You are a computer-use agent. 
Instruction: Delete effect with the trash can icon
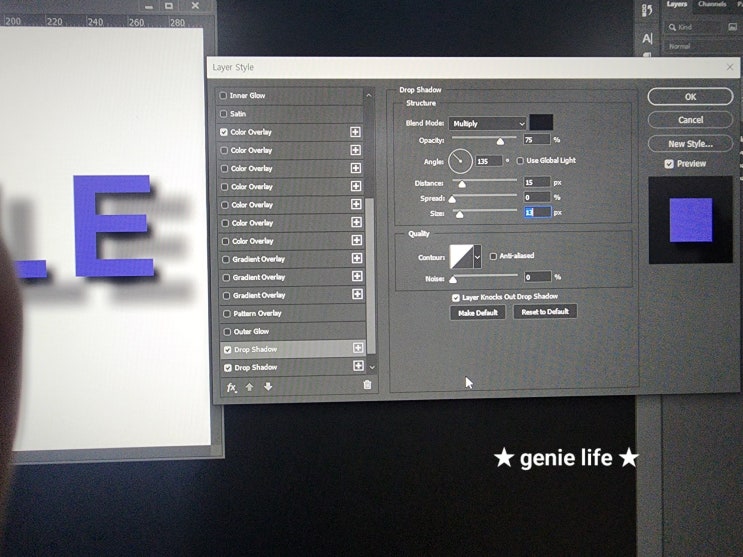367,385
